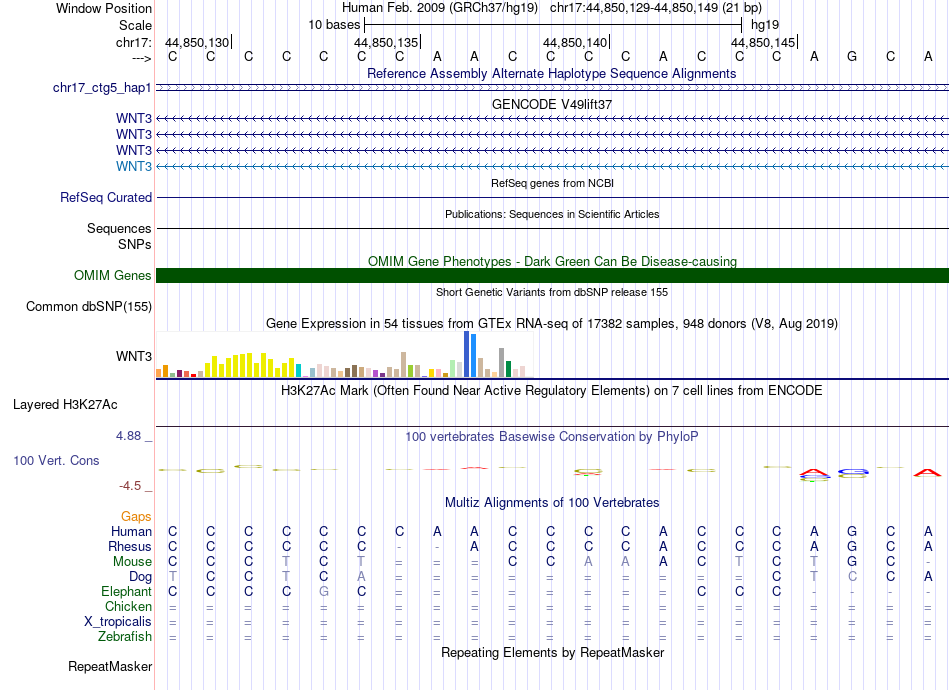Click the 100 Vert. Cons label

(x=56, y=460)
